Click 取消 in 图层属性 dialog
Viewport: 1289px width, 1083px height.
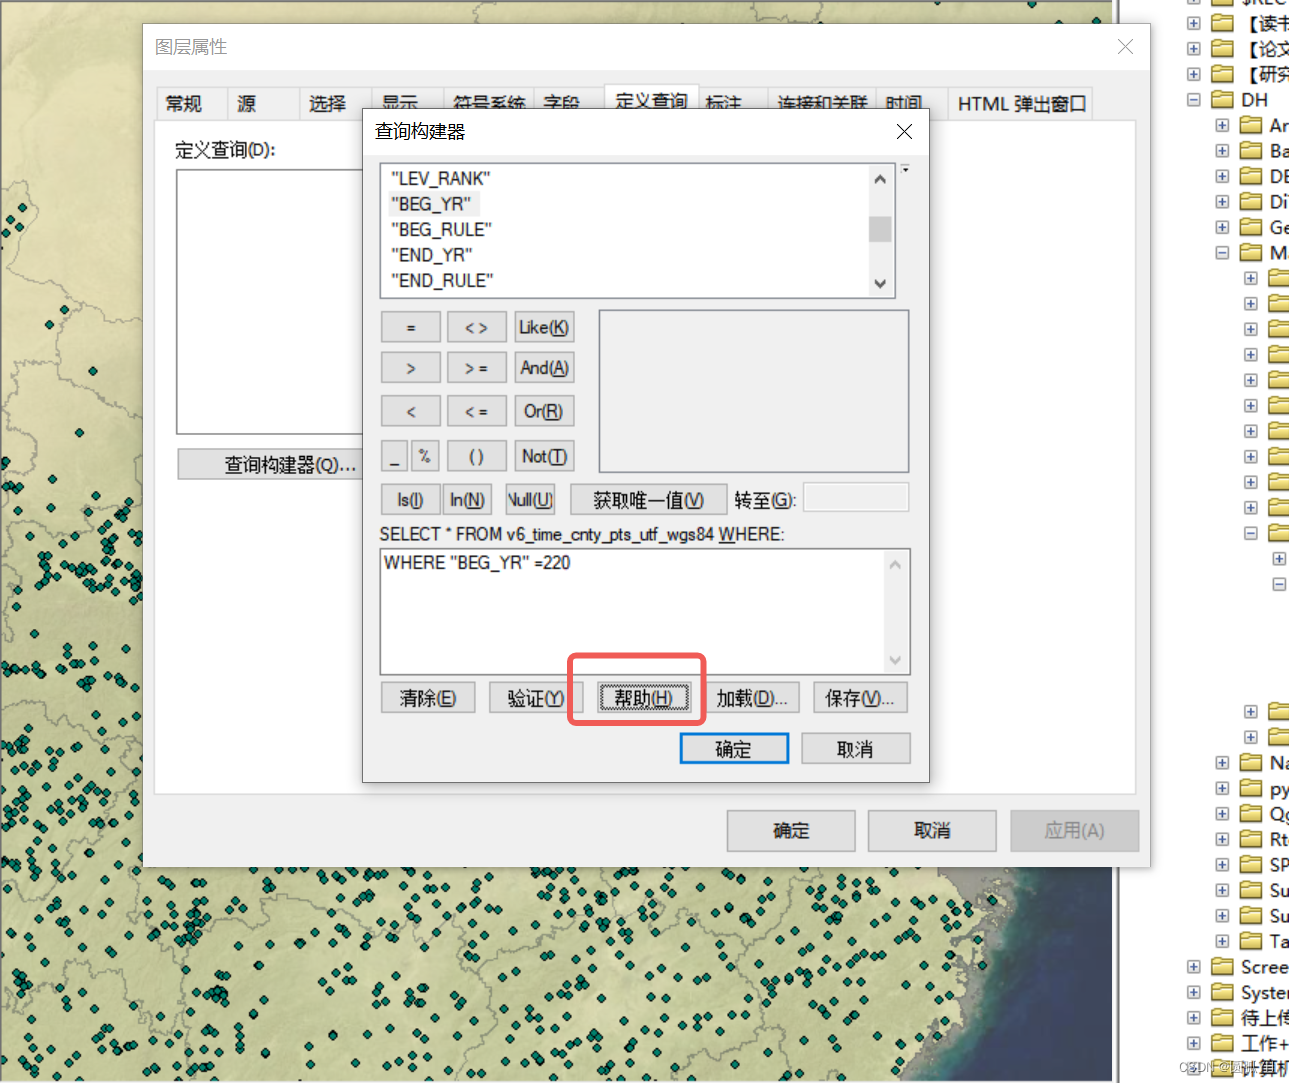932,831
